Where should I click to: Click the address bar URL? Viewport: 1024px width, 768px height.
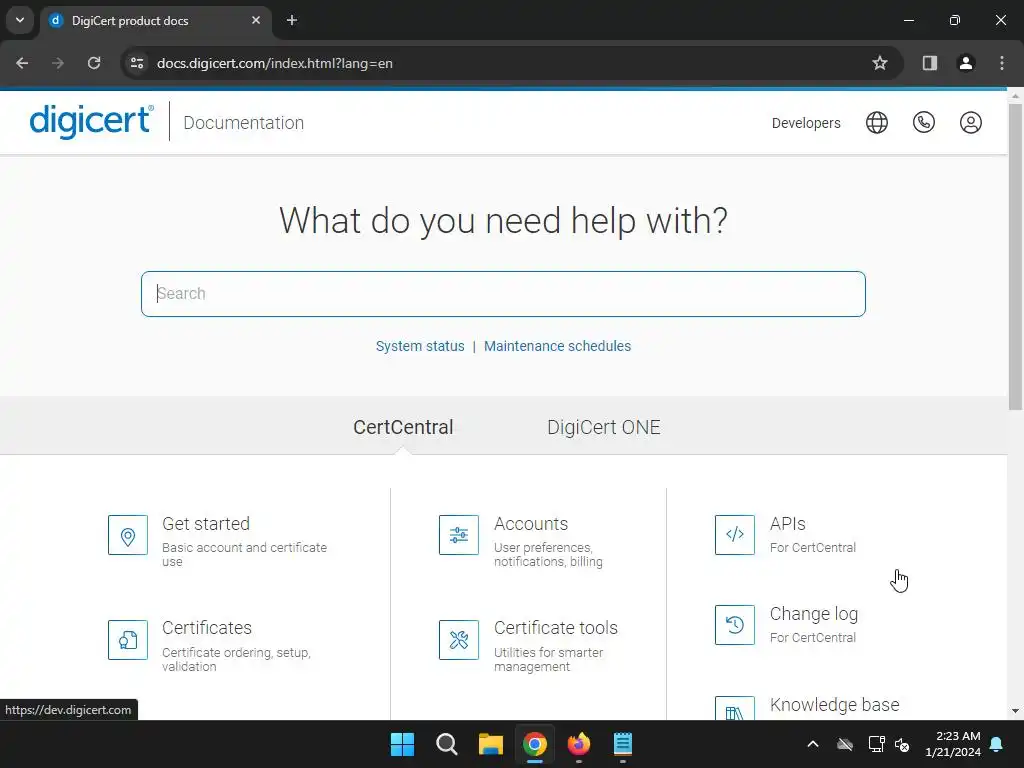[275, 63]
